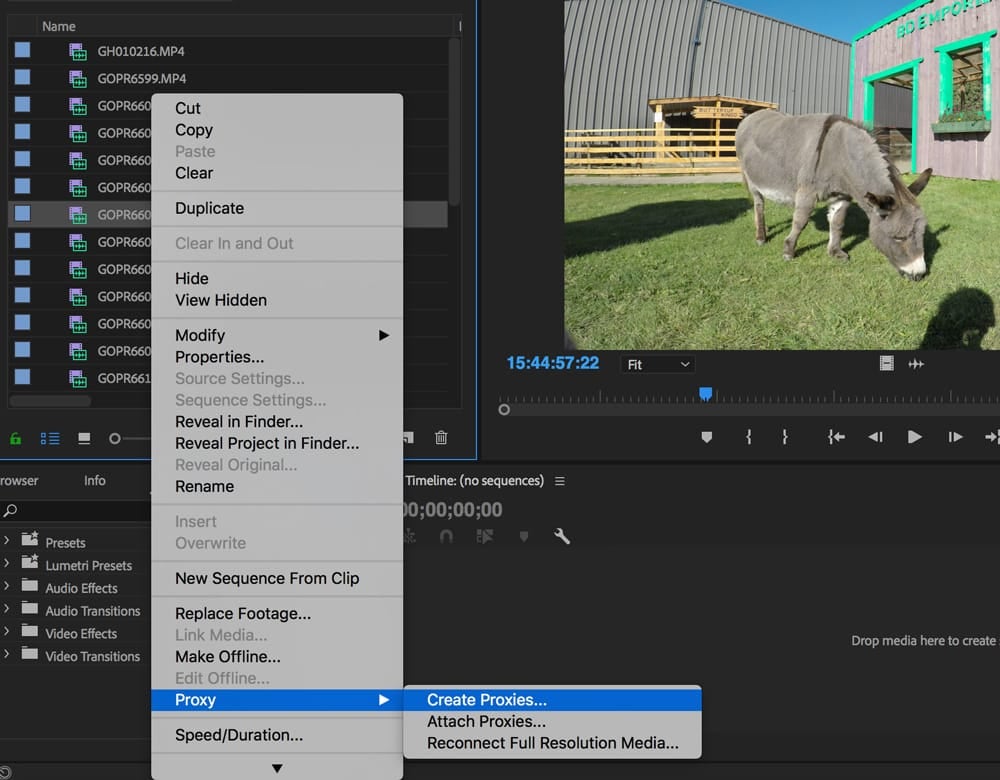Toggle label checkbox for GH010216.MP4

point(22,50)
